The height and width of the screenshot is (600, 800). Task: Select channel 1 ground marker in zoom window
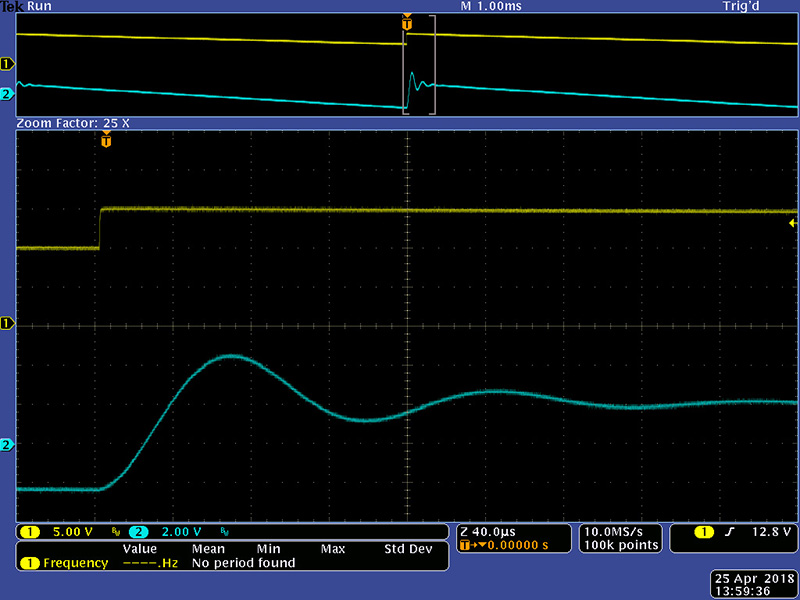pyautogui.click(x=7, y=323)
